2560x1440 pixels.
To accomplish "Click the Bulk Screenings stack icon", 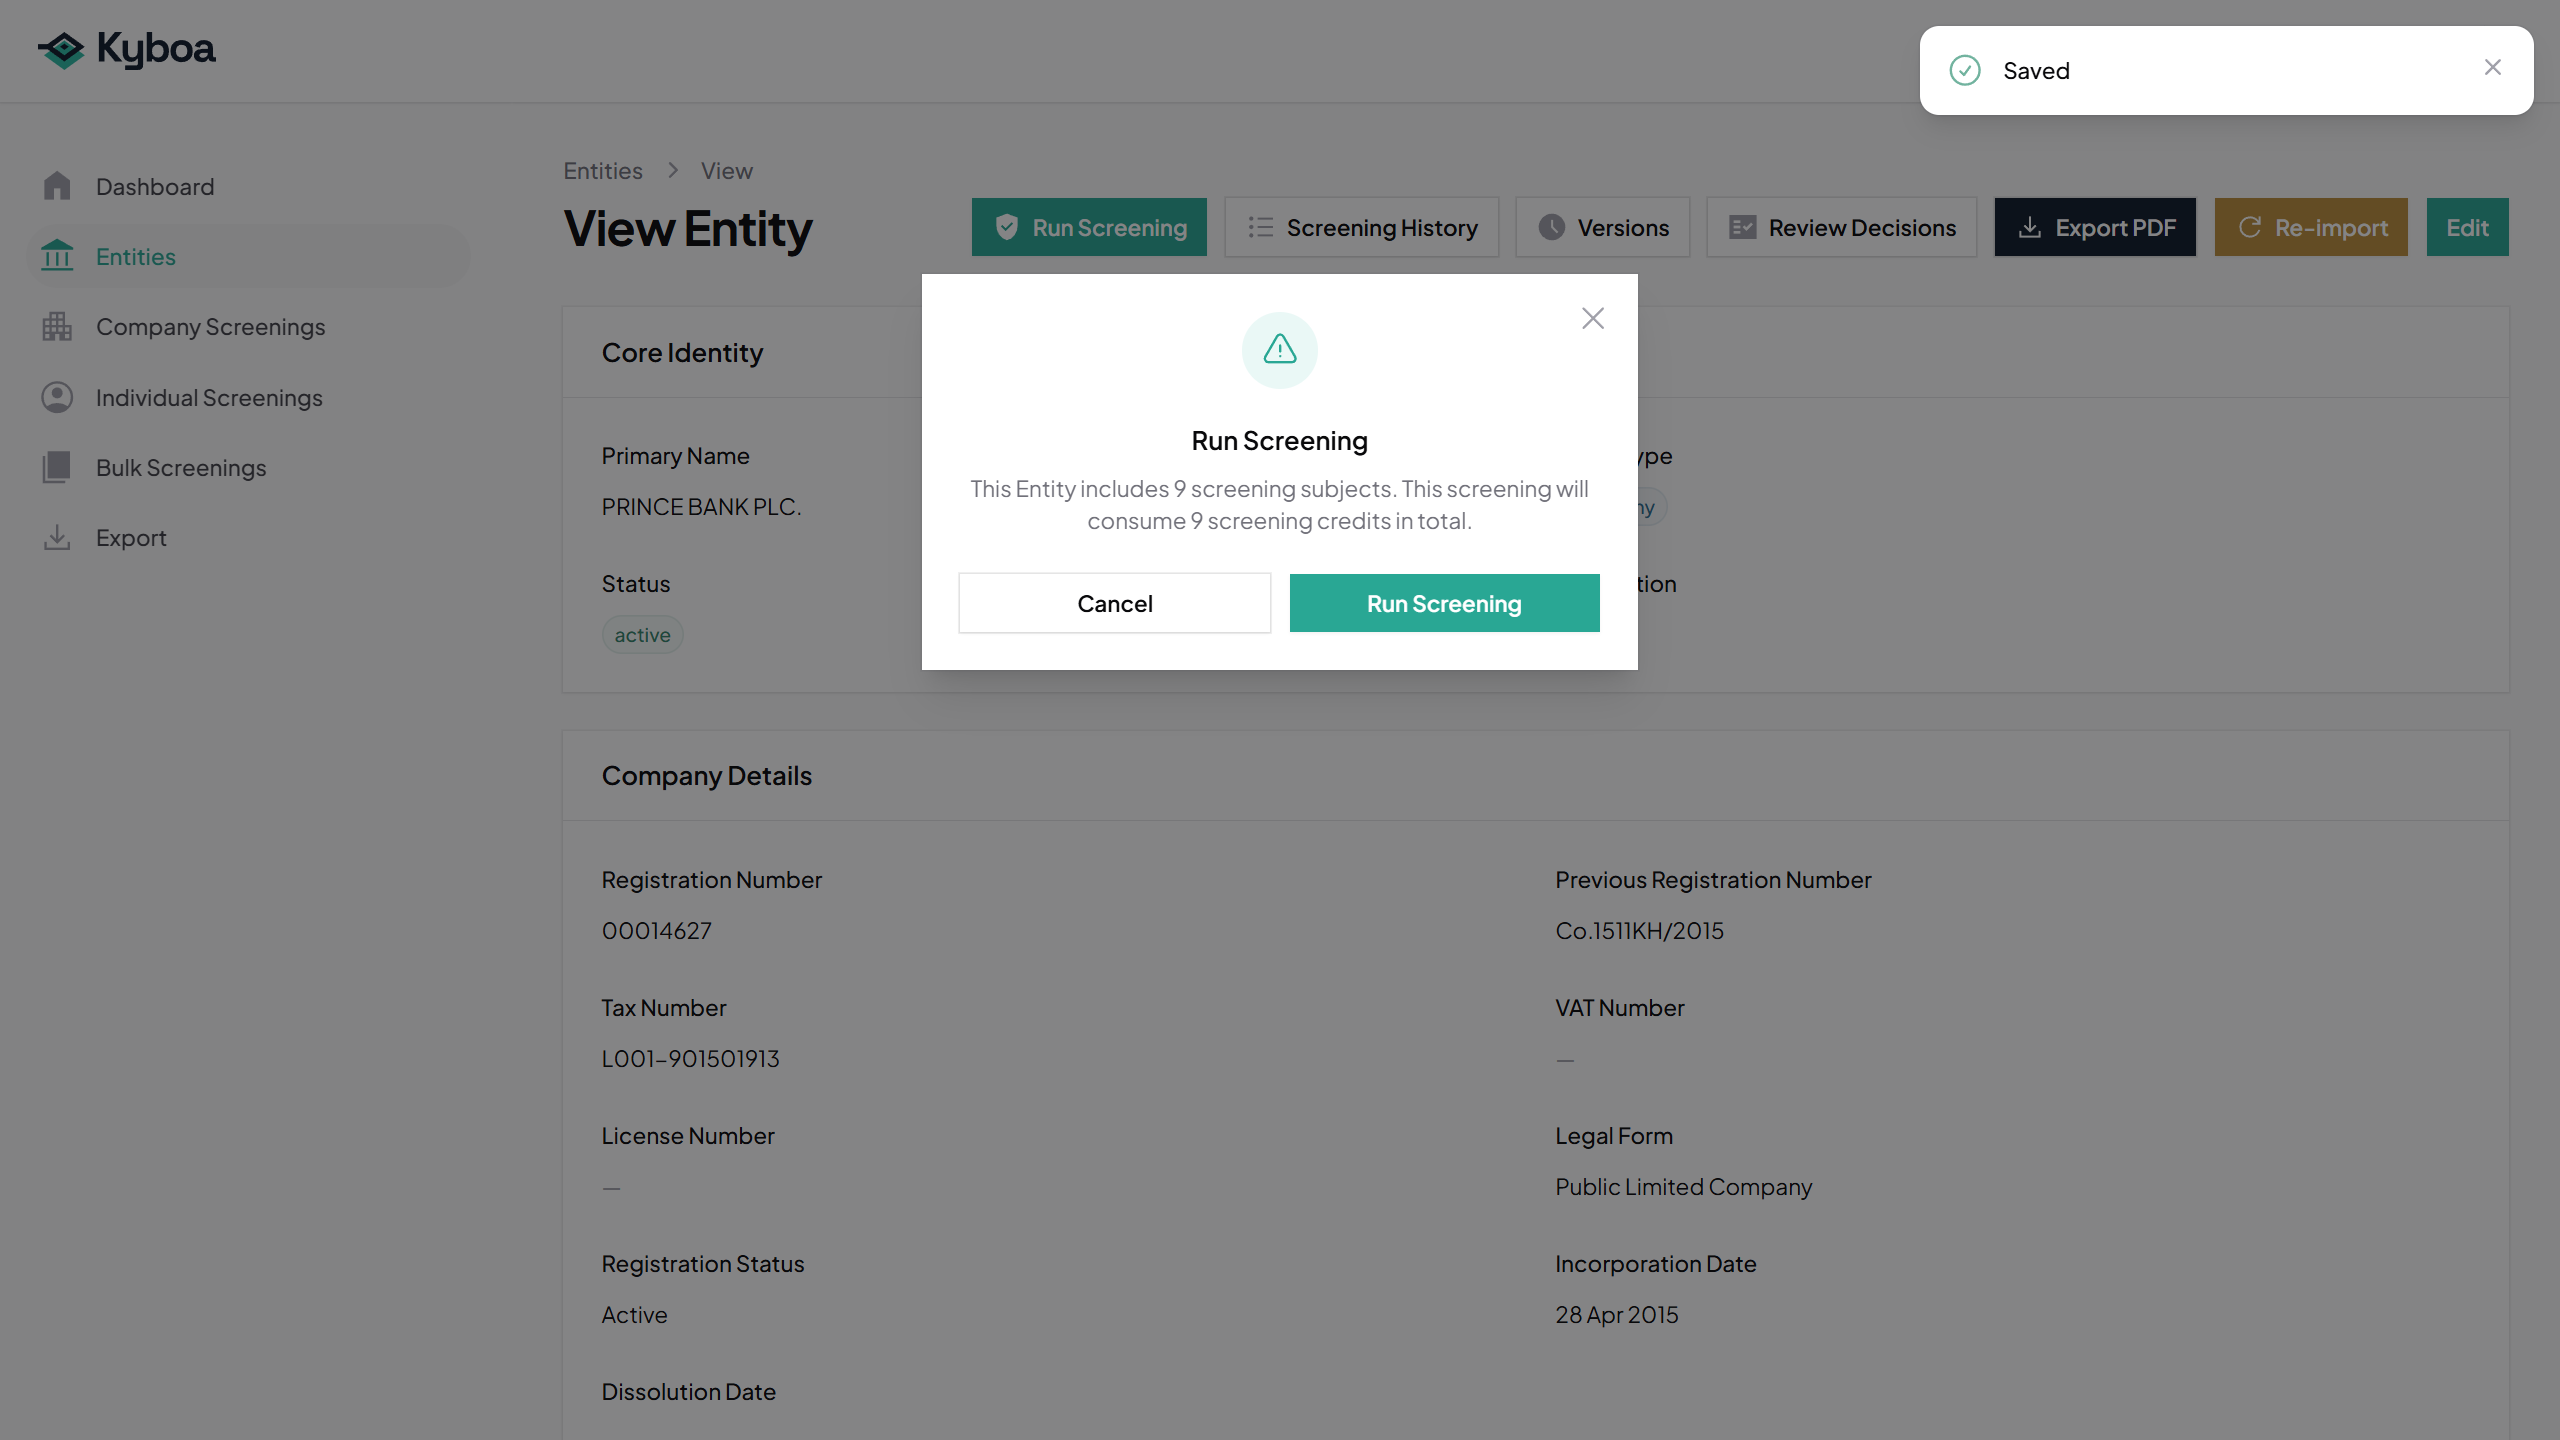I will tap(57, 467).
